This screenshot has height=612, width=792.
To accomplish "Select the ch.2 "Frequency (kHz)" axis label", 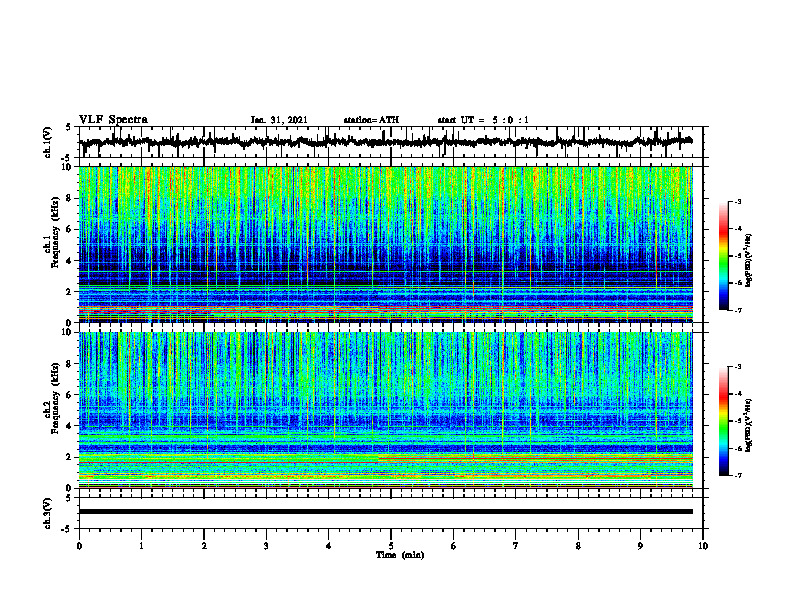I will click(56, 398).
